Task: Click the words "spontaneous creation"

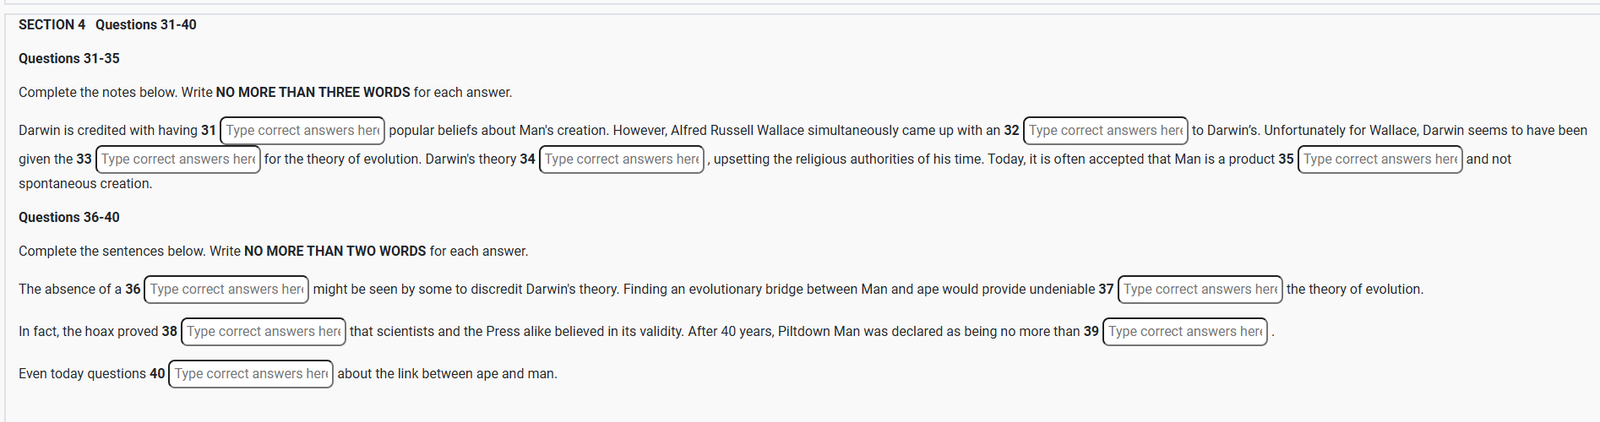Action: coord(85,184)
